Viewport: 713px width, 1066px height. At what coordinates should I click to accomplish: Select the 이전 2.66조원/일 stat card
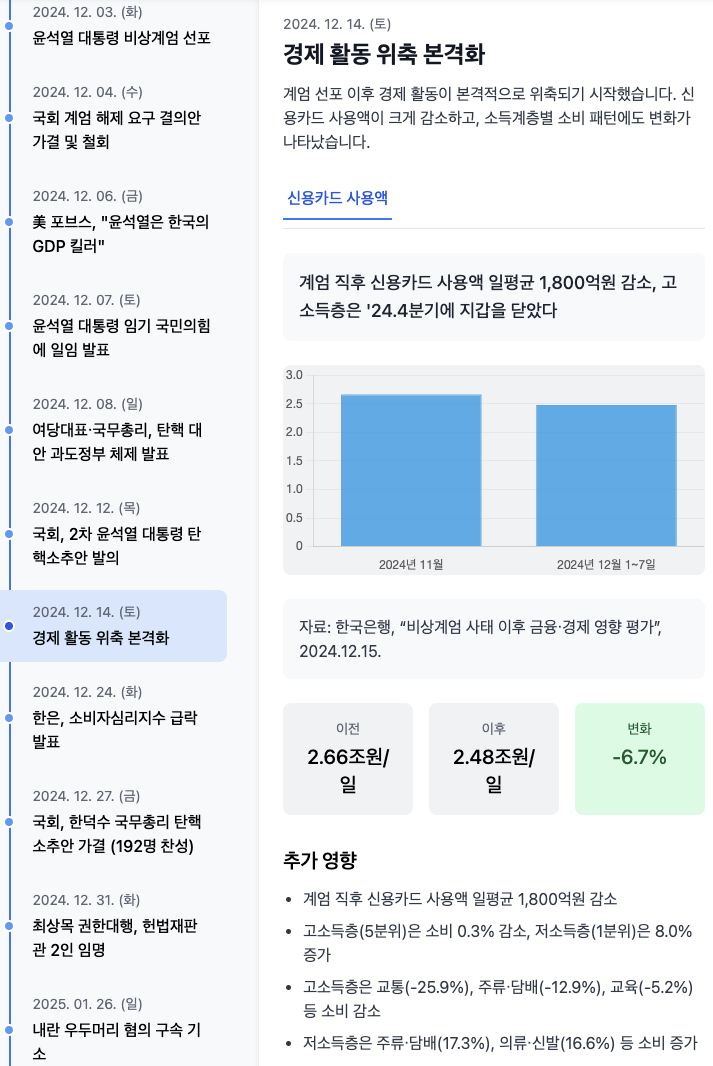coord(348,758)
